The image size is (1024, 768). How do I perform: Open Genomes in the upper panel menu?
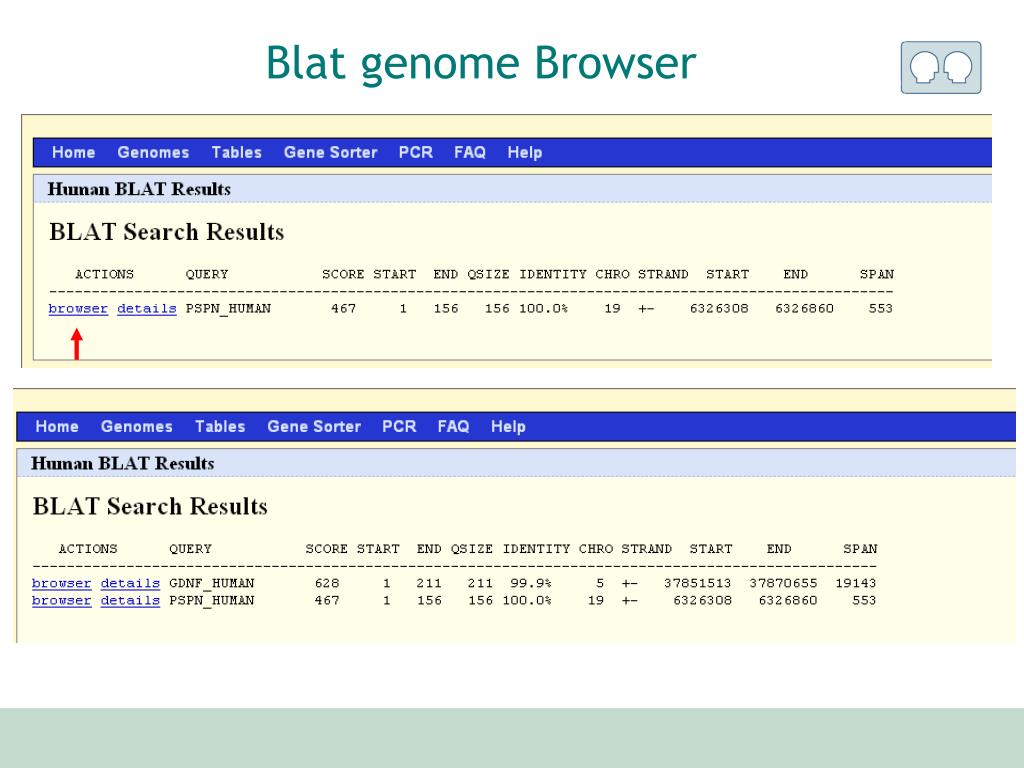(153, 152)
